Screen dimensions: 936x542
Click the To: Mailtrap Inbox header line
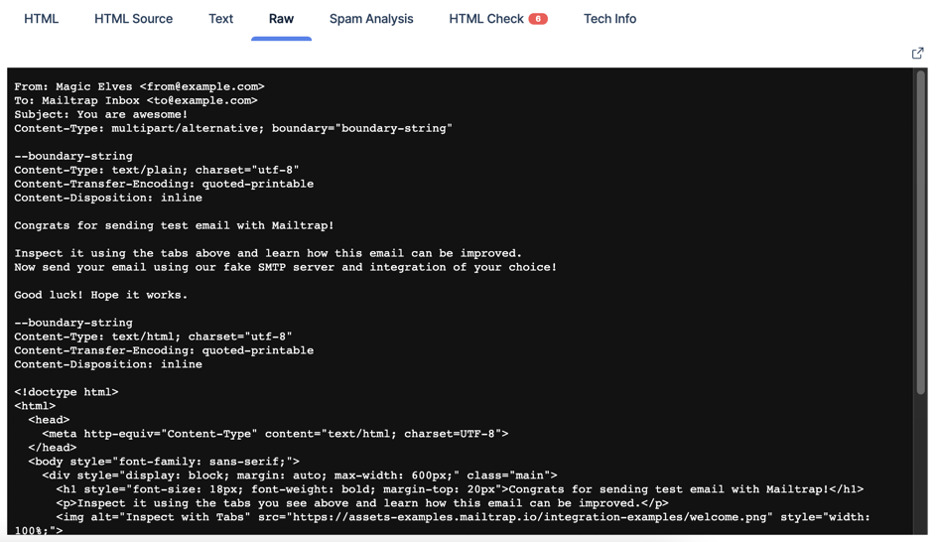point(136,100)
